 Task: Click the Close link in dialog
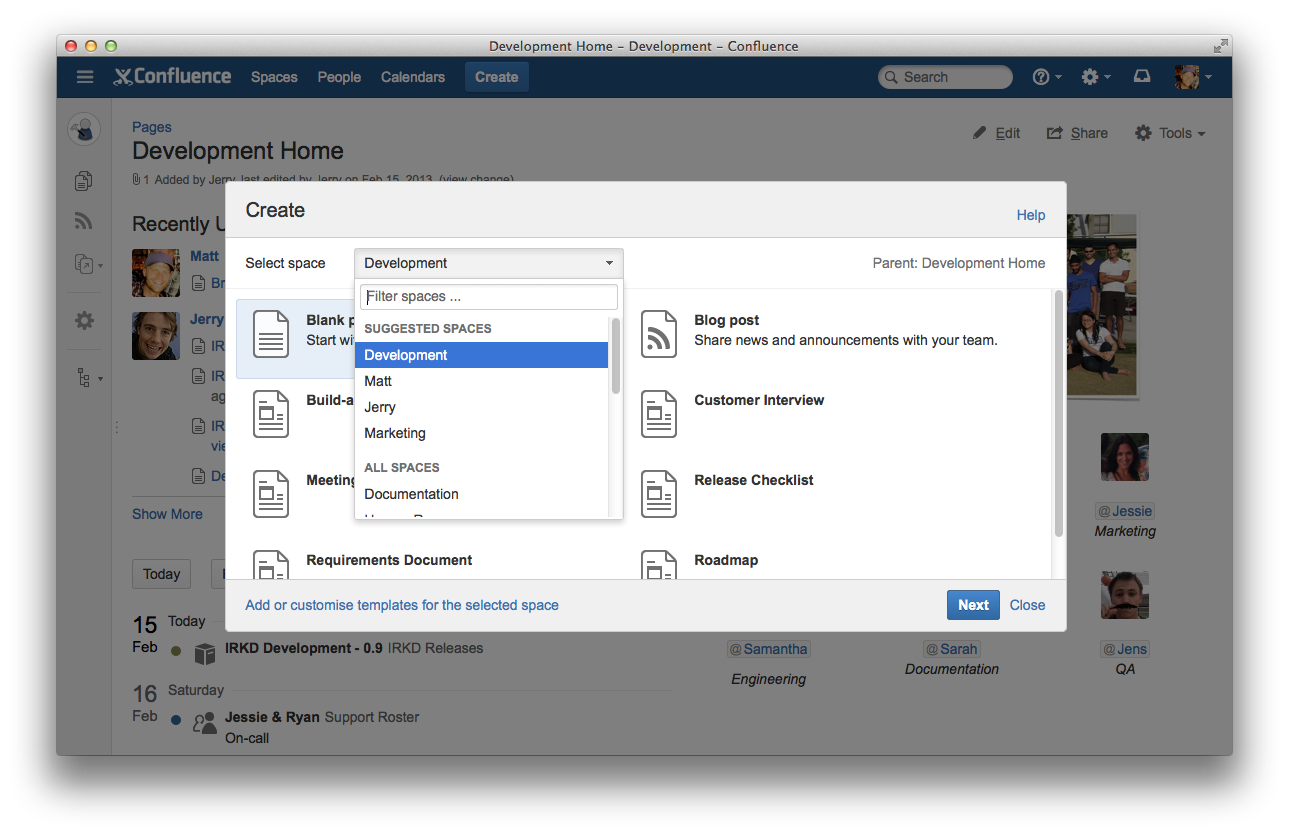[x=1027, y=605]
